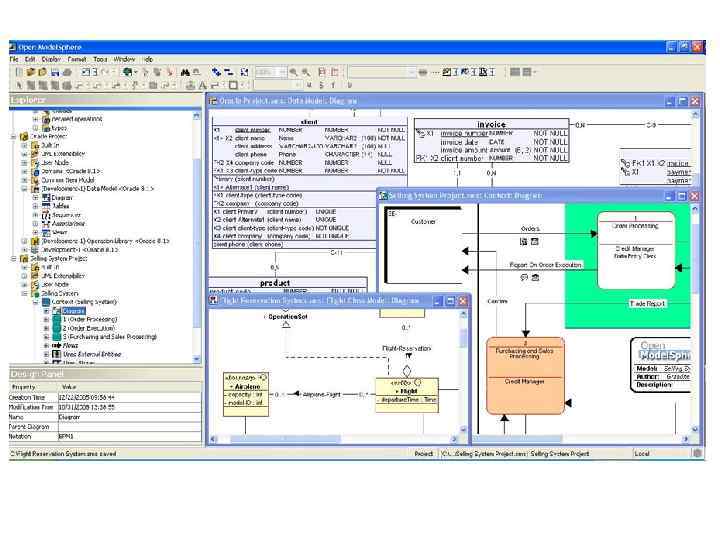720x540 pixels.
Task: Click the 'Creation Time' property row
Action: click(105, 397)
